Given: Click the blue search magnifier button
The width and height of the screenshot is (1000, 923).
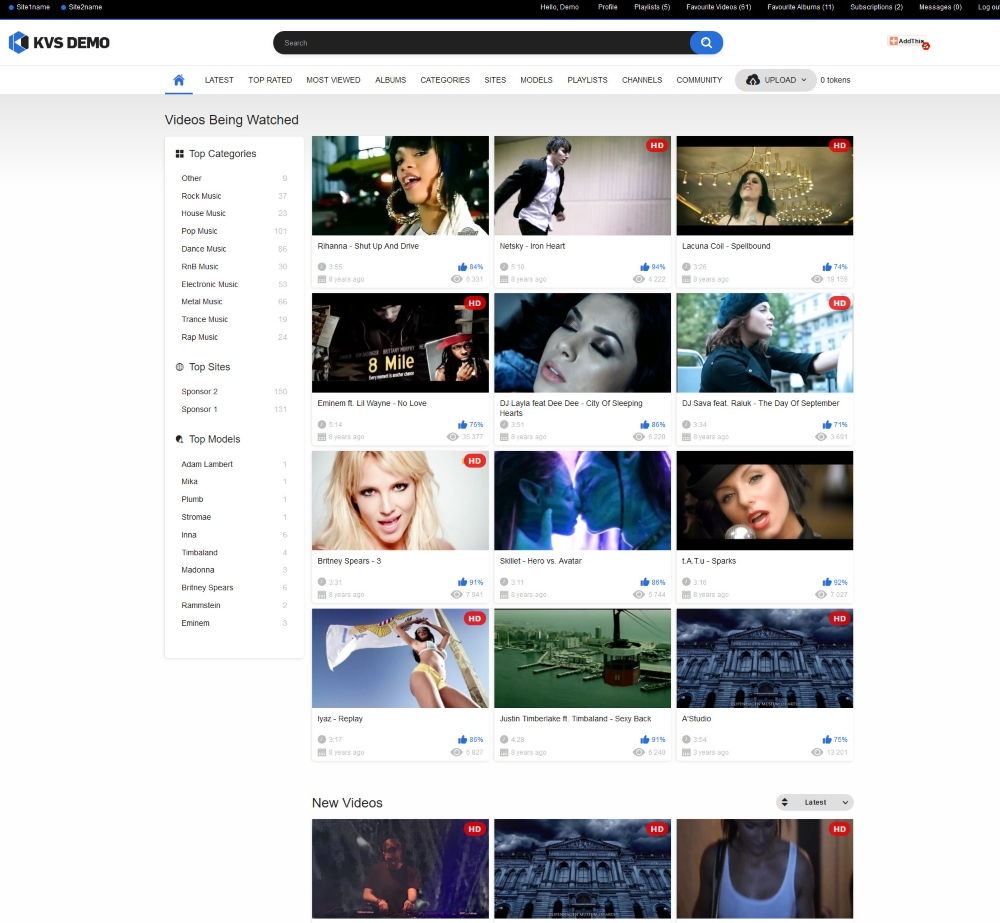Looking at the screenshot, I should pos(706,43).
